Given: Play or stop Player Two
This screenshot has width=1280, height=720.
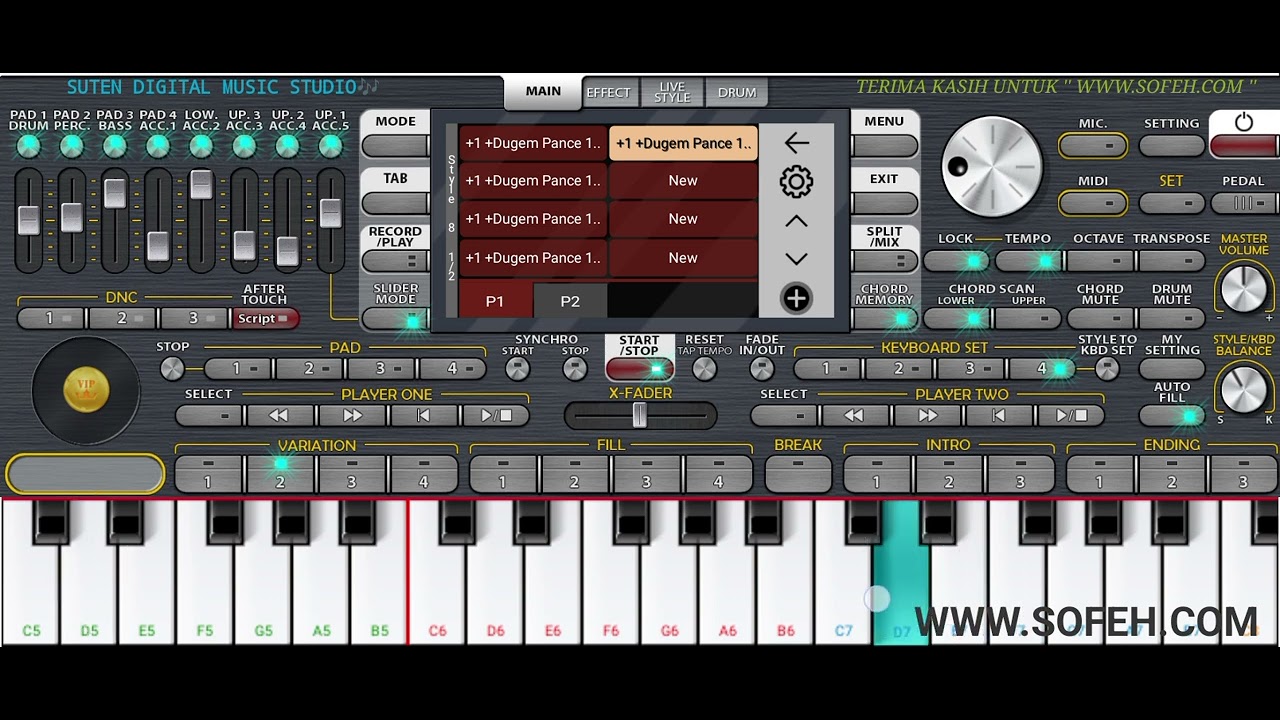Looking at the screenshot, I should tap(1070, 415).
